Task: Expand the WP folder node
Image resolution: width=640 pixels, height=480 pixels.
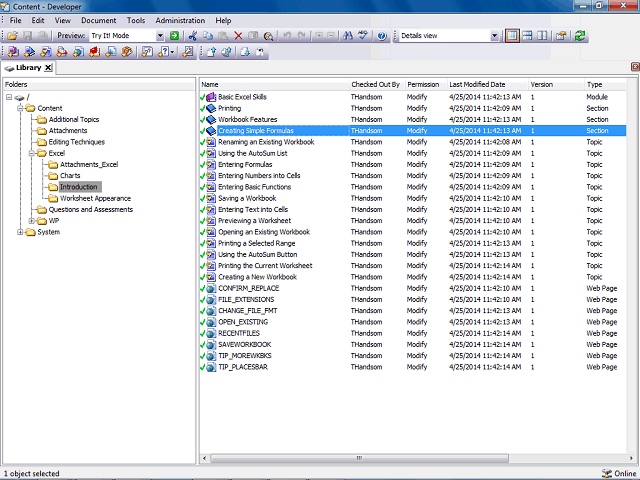Action: click(x=31, y=221)
